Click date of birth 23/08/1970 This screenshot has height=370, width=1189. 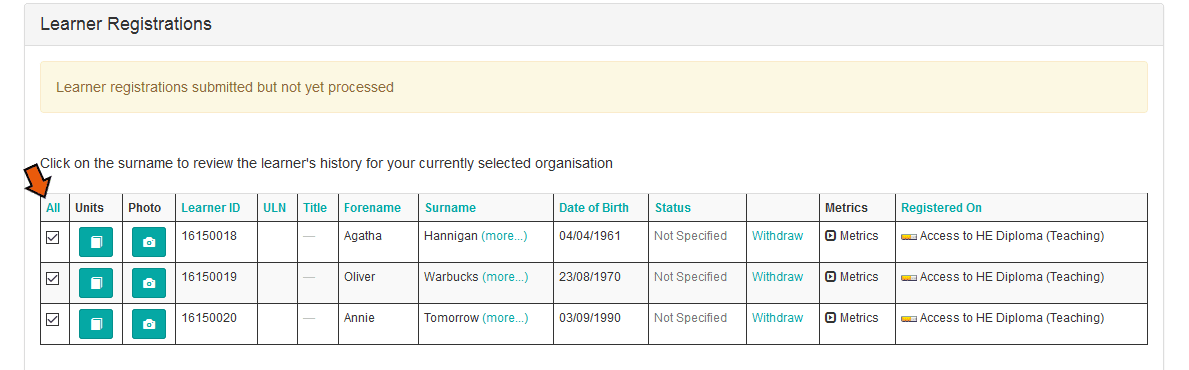pos(590,277)
